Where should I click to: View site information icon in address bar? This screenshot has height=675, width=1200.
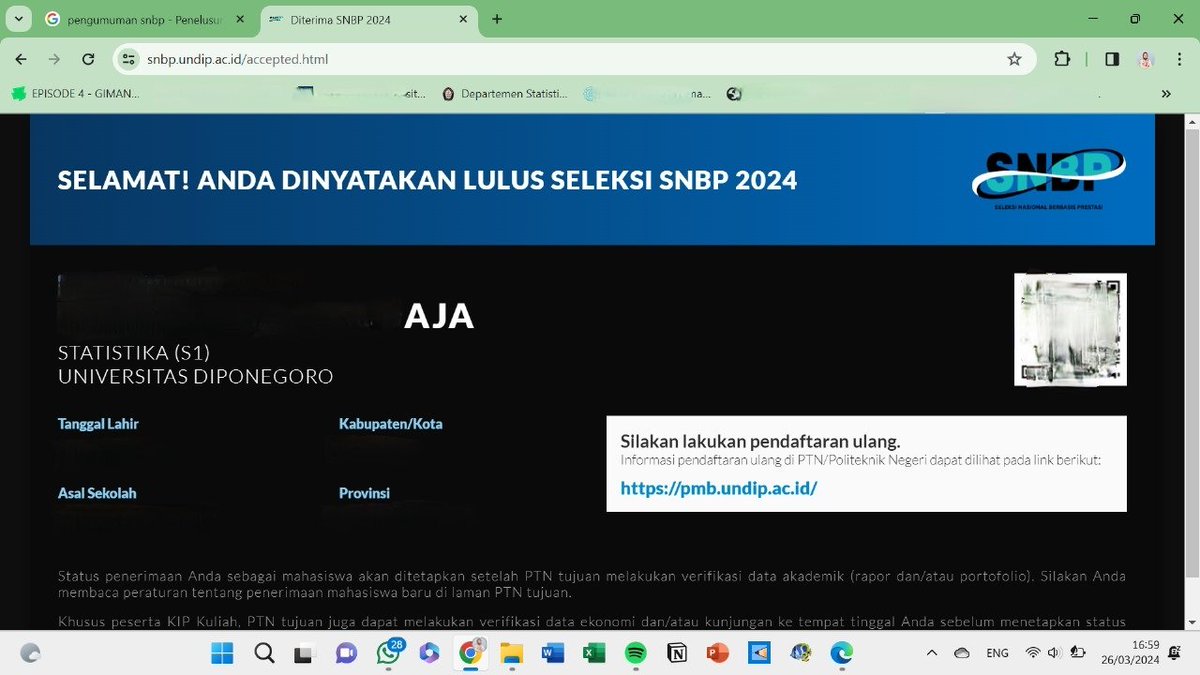point(127,59)
